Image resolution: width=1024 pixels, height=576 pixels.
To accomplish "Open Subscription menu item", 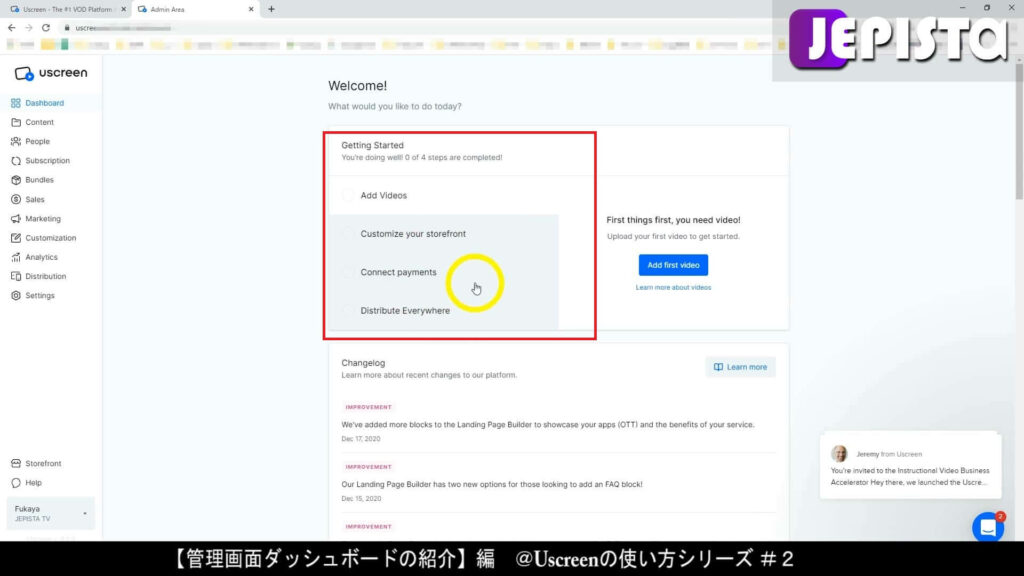I will click(x=50, y=161).
